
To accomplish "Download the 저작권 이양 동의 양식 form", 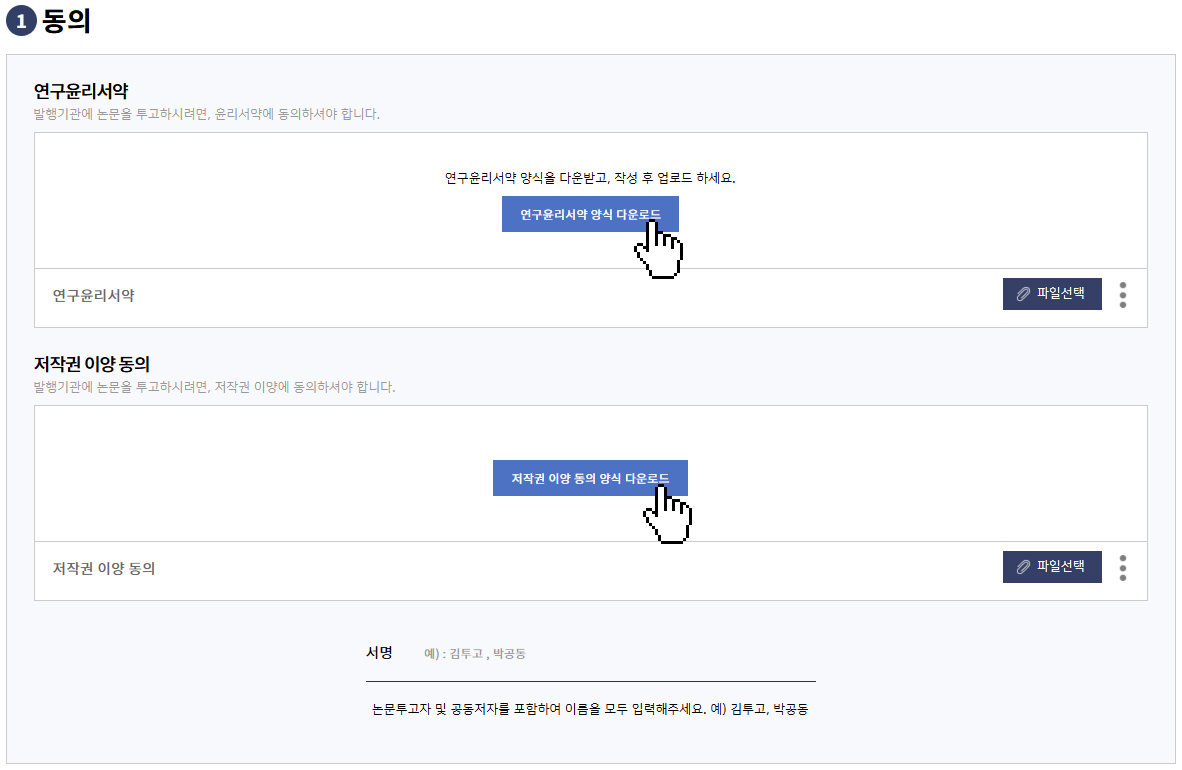I will pyautogui.click(x=590, y=478).
